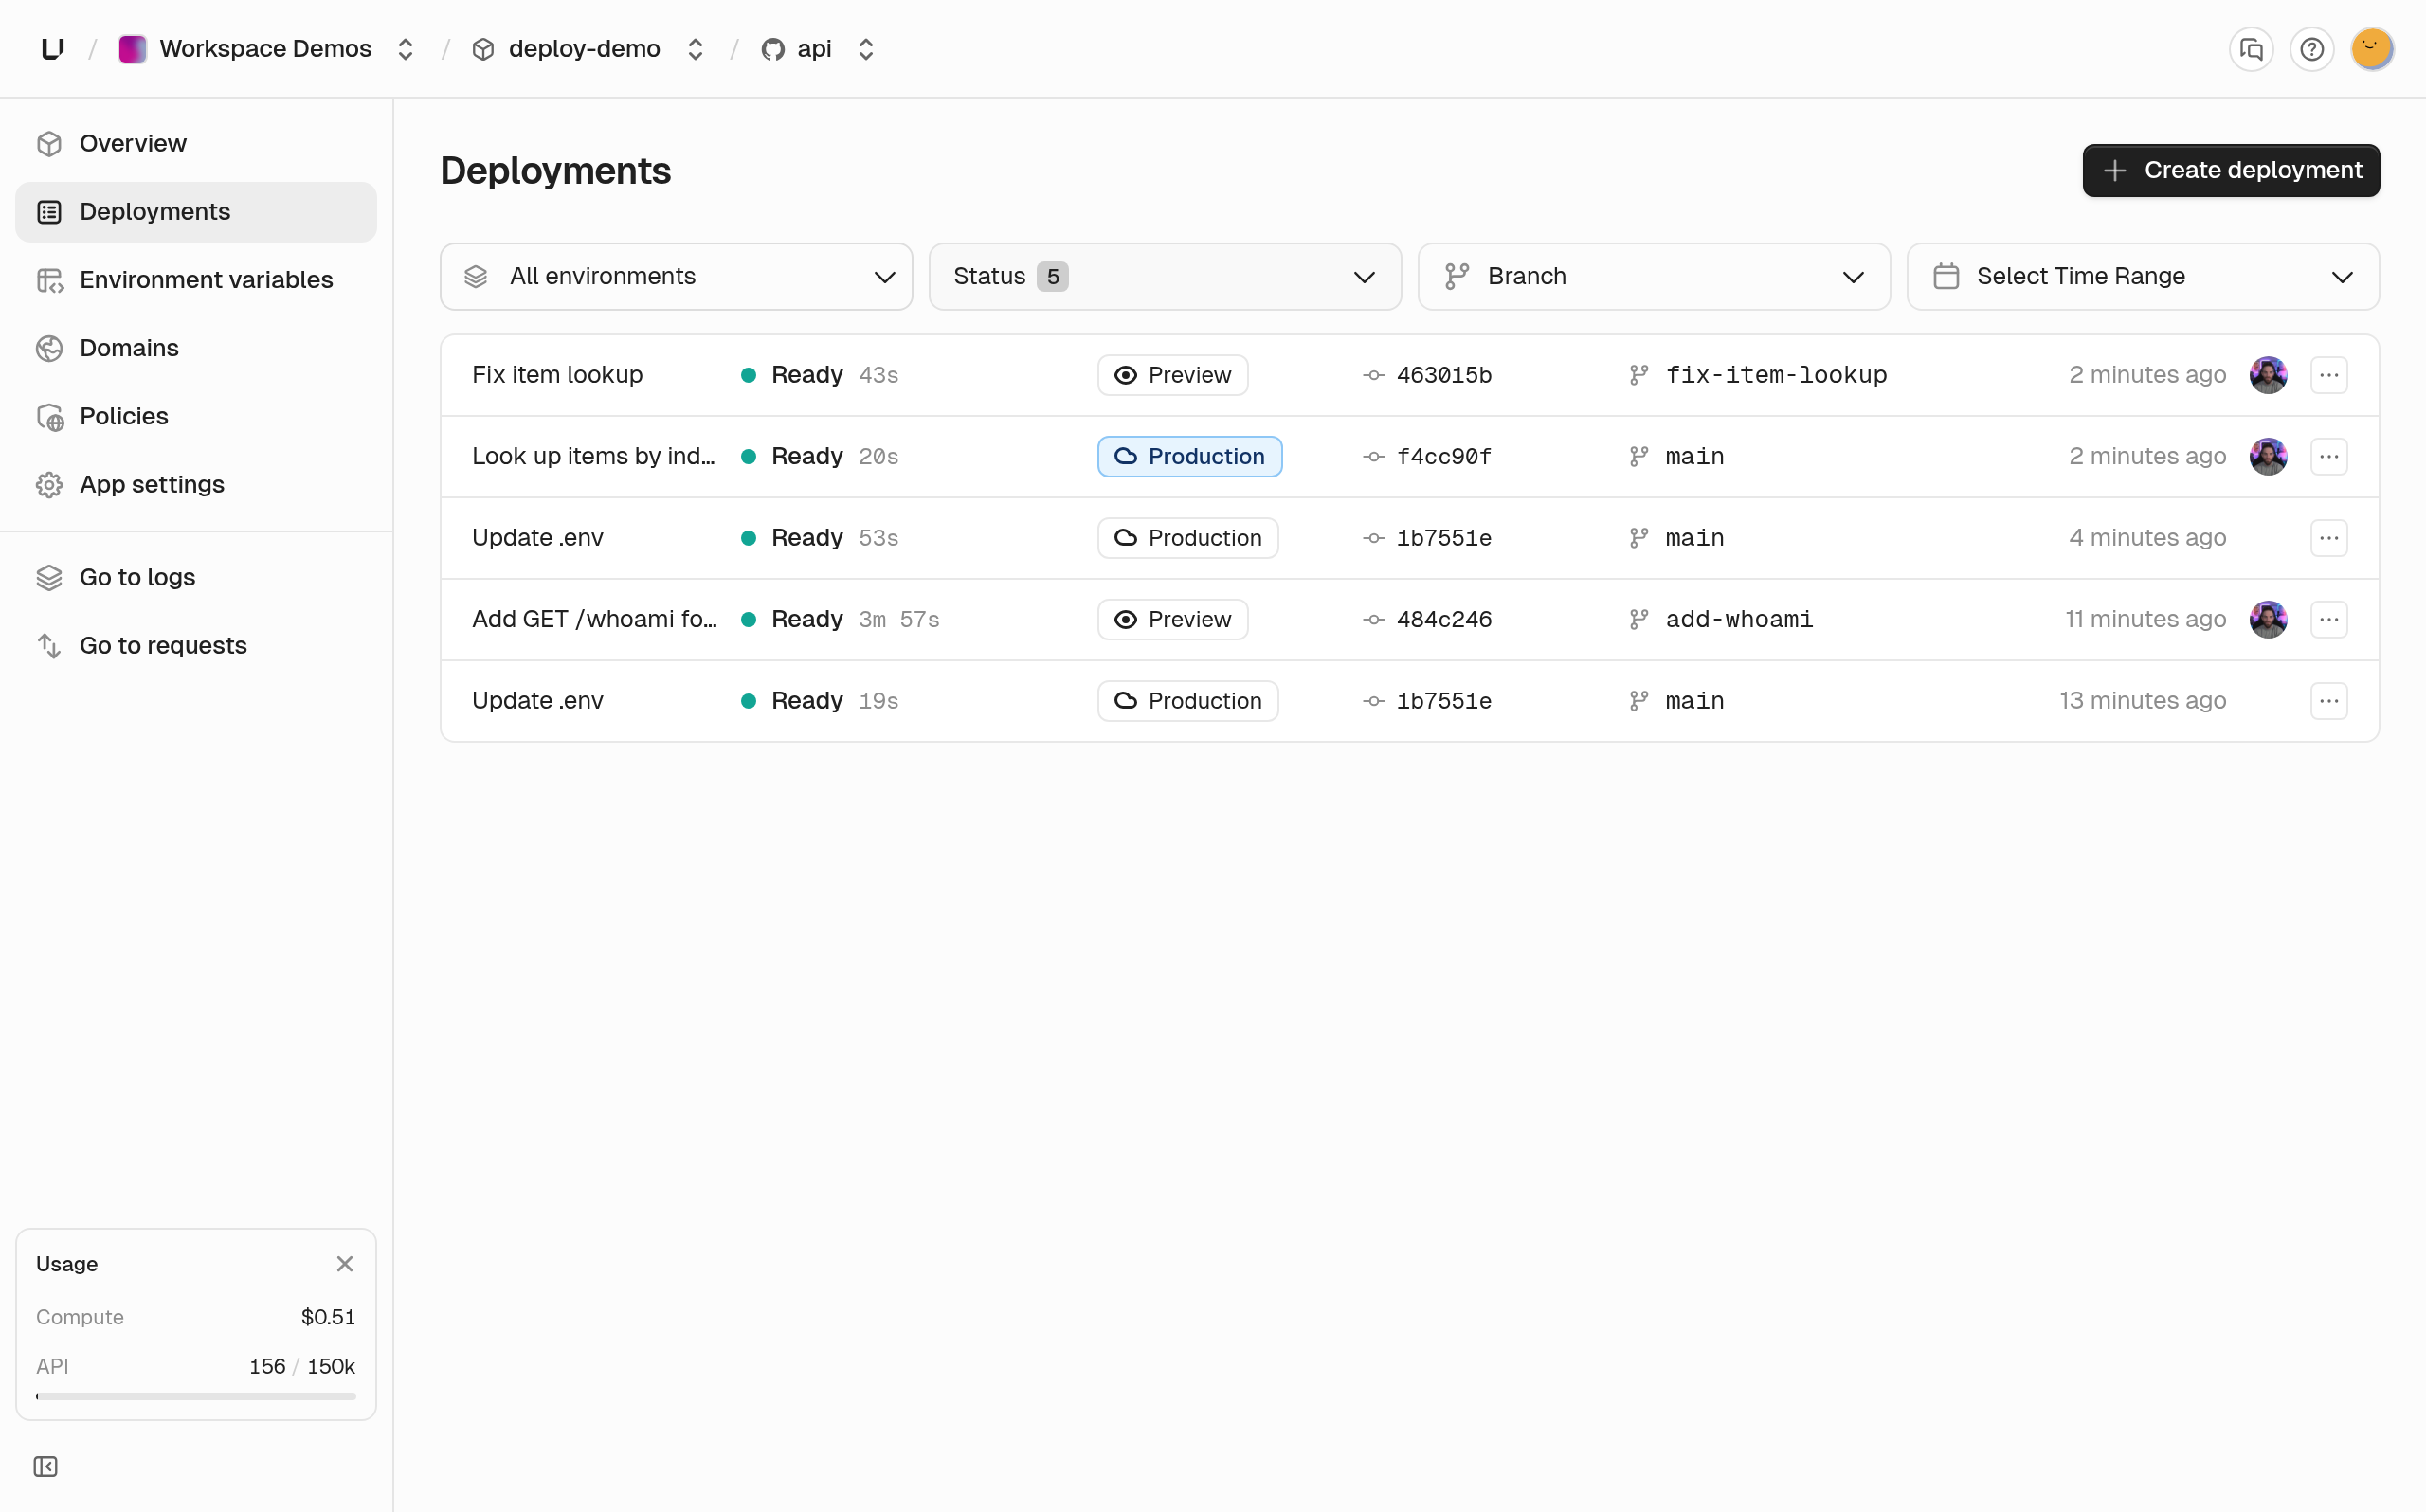Expand the Workspace Demos switcher
This screenshot has height=1512, width=2426.
pyautogui.click(x=405, y=49)
